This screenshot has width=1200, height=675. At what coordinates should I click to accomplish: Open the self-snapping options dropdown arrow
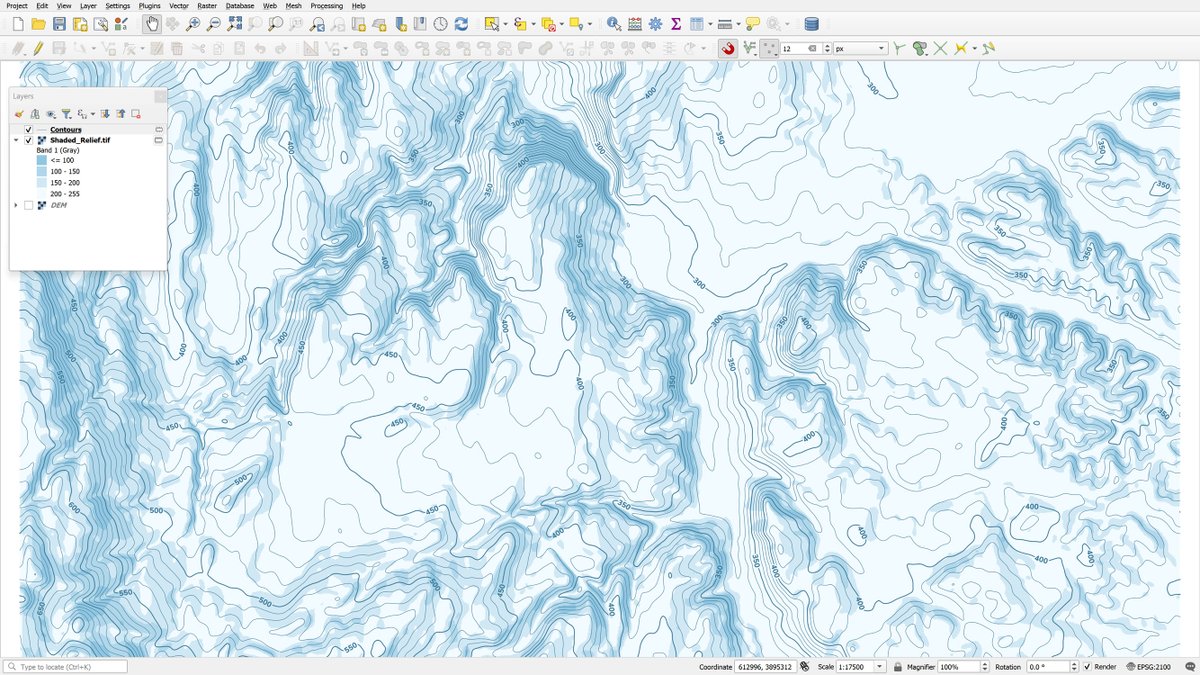click(974, 48)
